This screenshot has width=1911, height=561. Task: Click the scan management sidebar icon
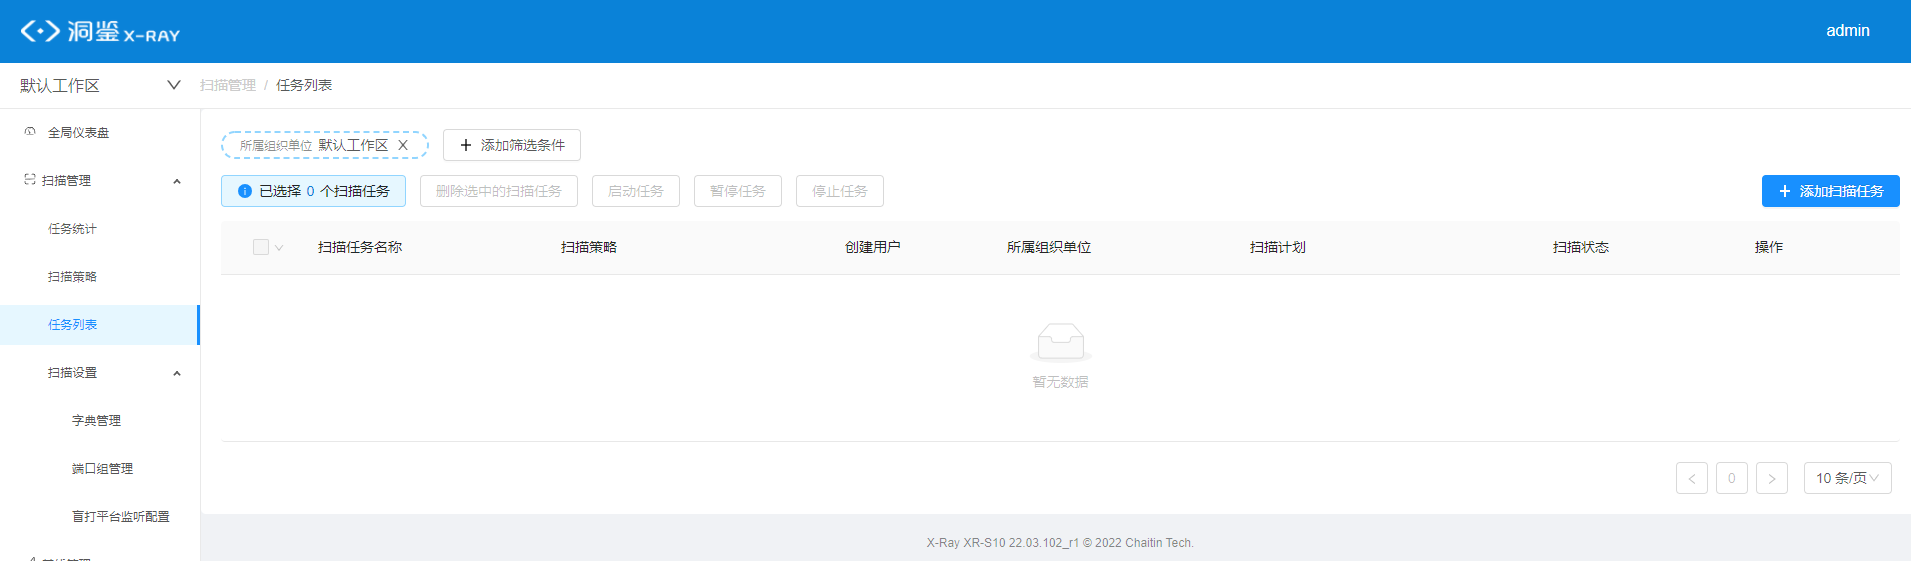pyautogui.click(x=30, y=180)
